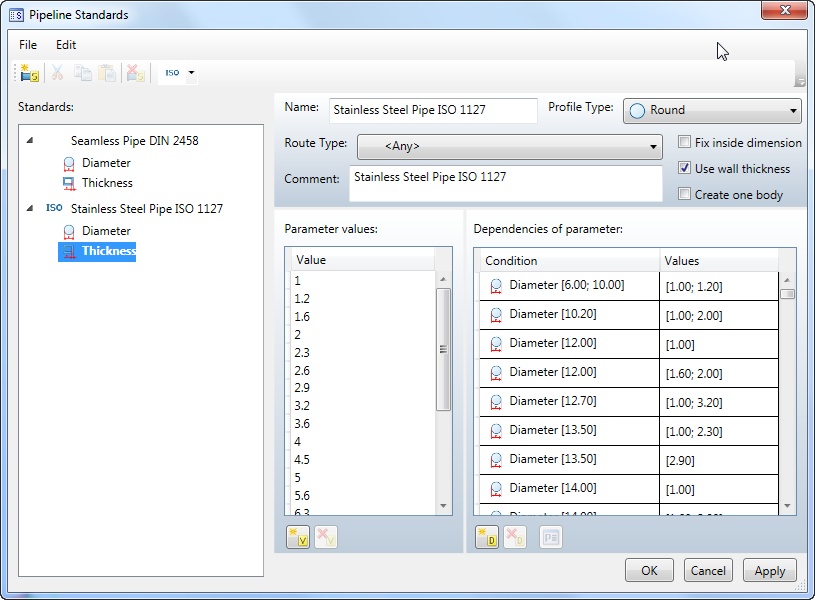The image size is (815, 600).
Task: Open the Profile Type Round dropdown
Action: 712,111
